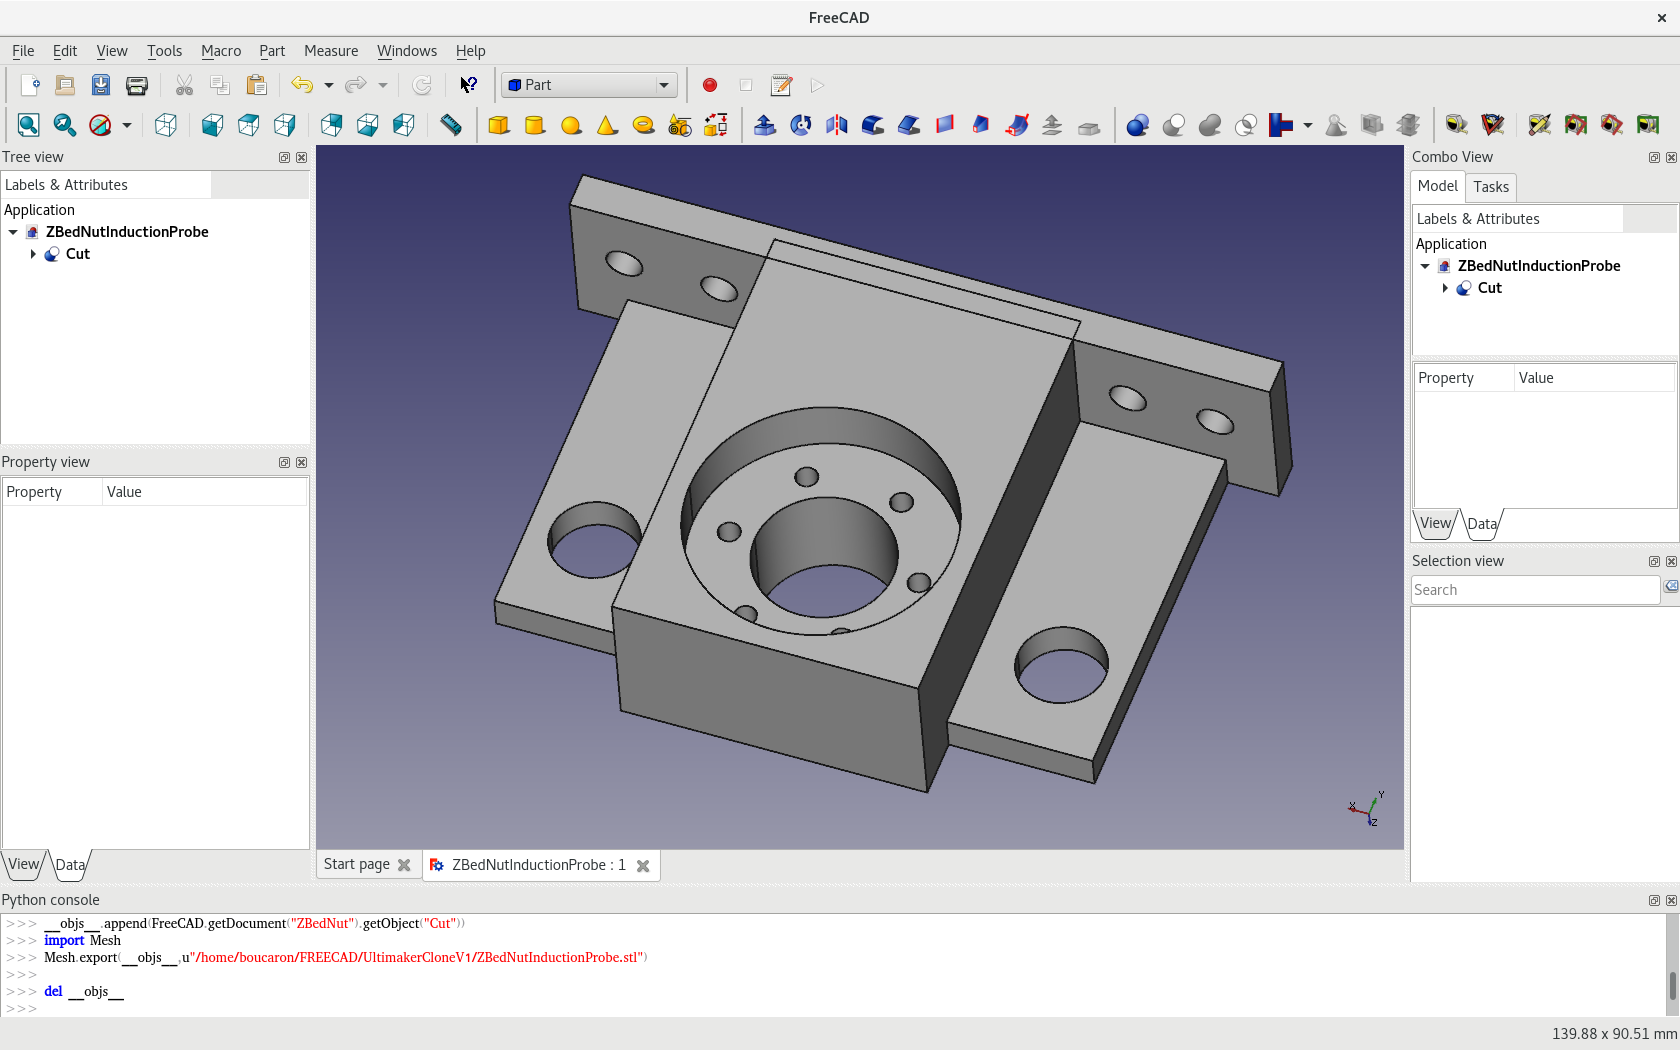The width and height of the screenshot is (1680, 1050).
Task: Toggle floating of the Python console panel
Action: coord(1654,900)
